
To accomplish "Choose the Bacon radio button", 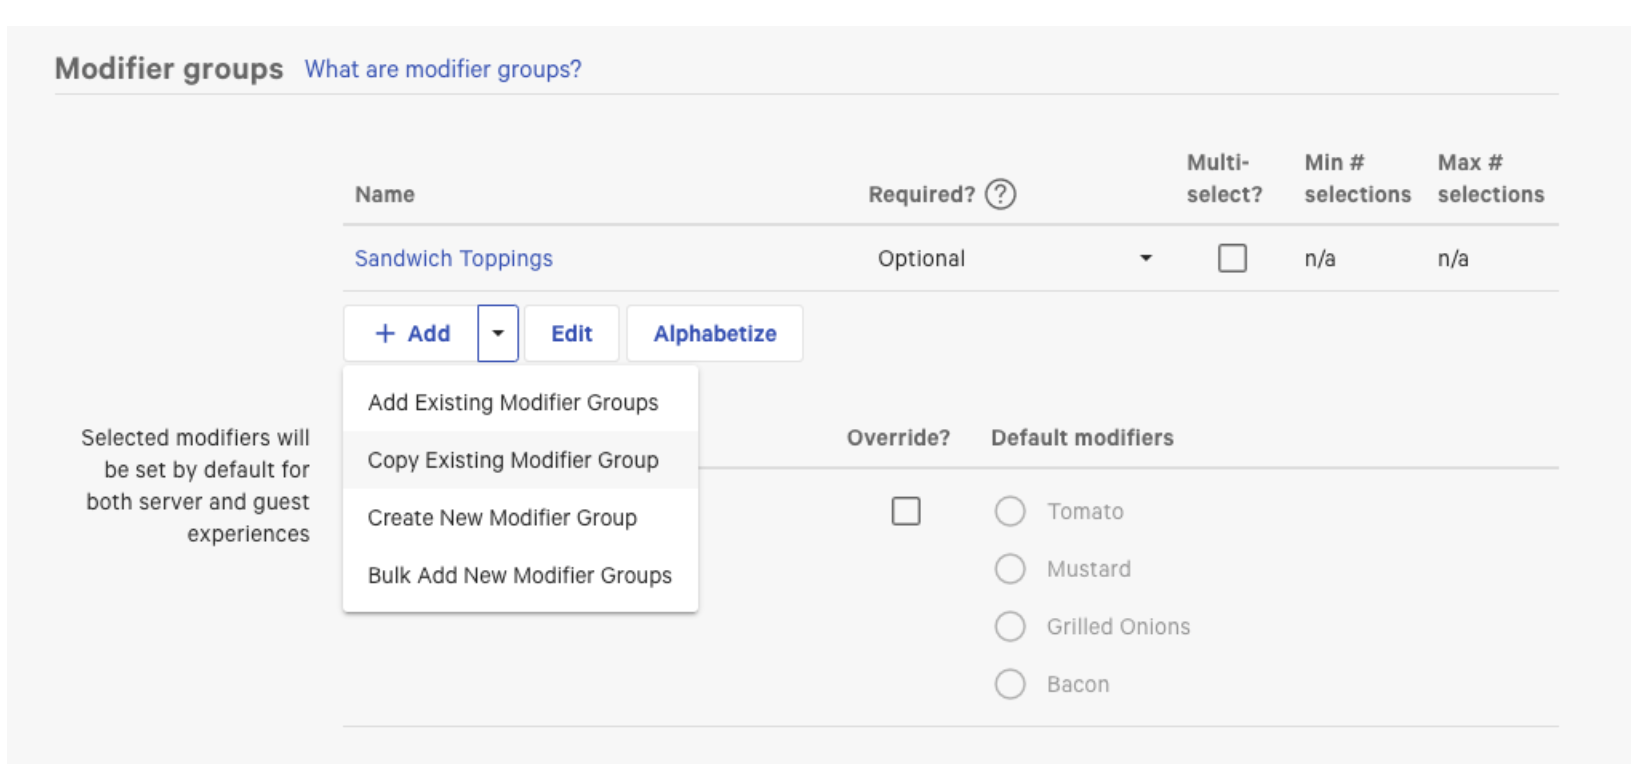I will pos(1010,684).
